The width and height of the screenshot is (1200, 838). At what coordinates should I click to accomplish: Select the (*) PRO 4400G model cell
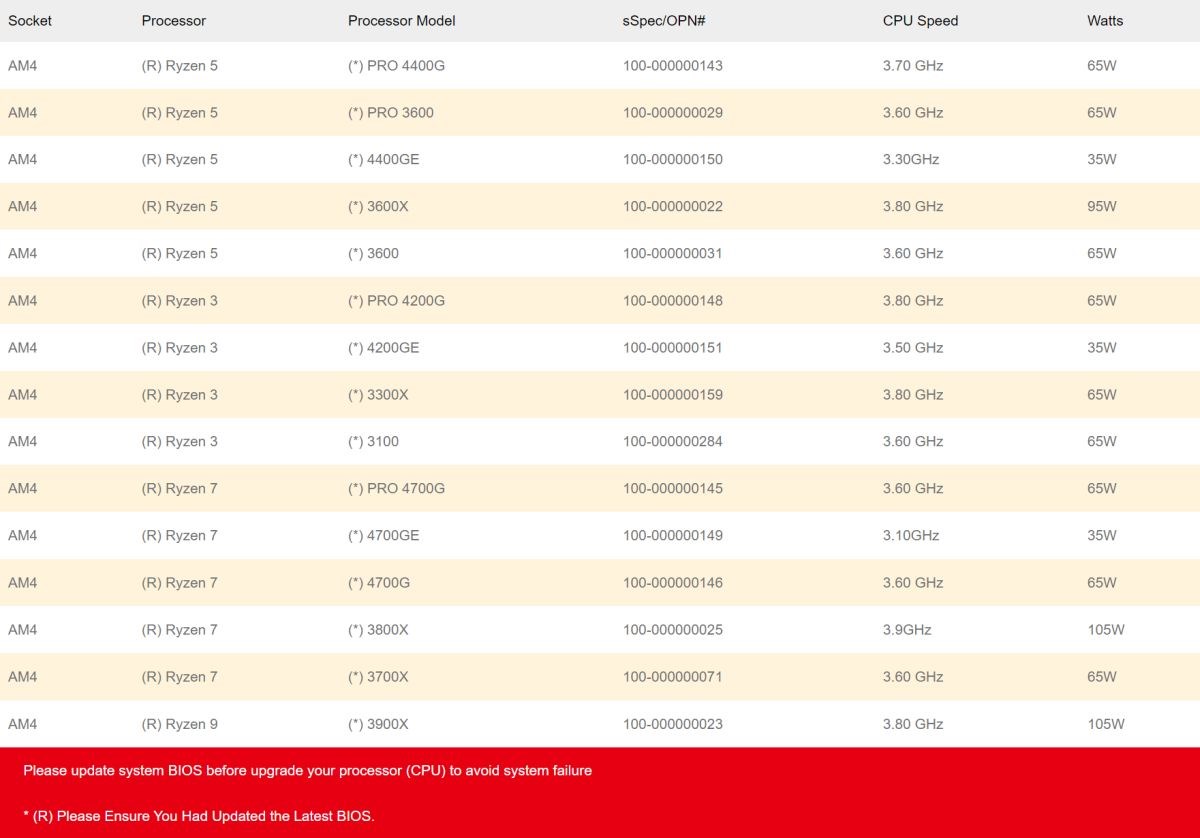(x=396, y=66)
